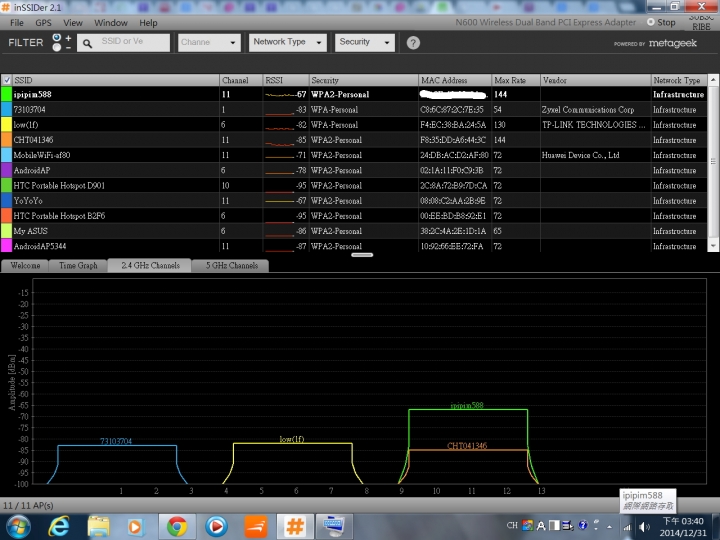
Task: Open the Network Type filter dropdown
Action: coord(287,42)
